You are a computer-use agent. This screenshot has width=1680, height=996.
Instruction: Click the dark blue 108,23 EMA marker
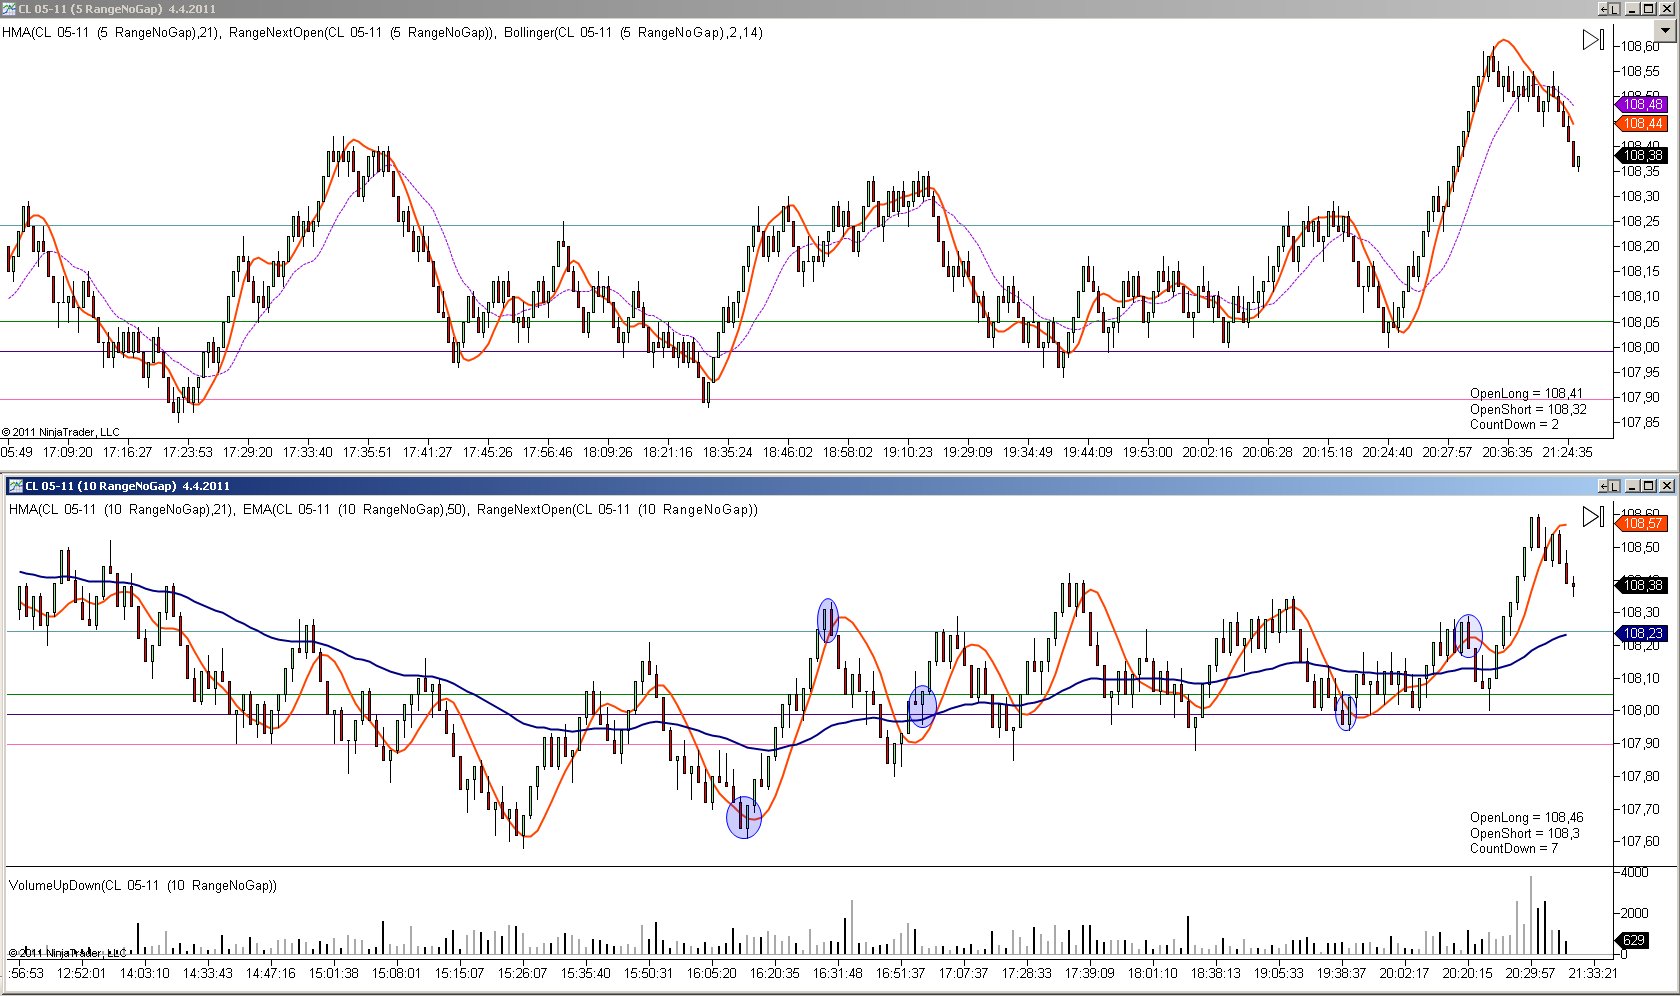[x=1641, y=633]
